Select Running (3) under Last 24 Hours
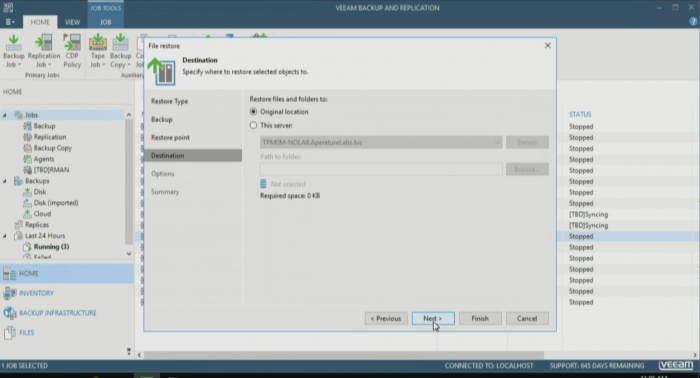This screenshot has width=700, height=378. (51, 246)
